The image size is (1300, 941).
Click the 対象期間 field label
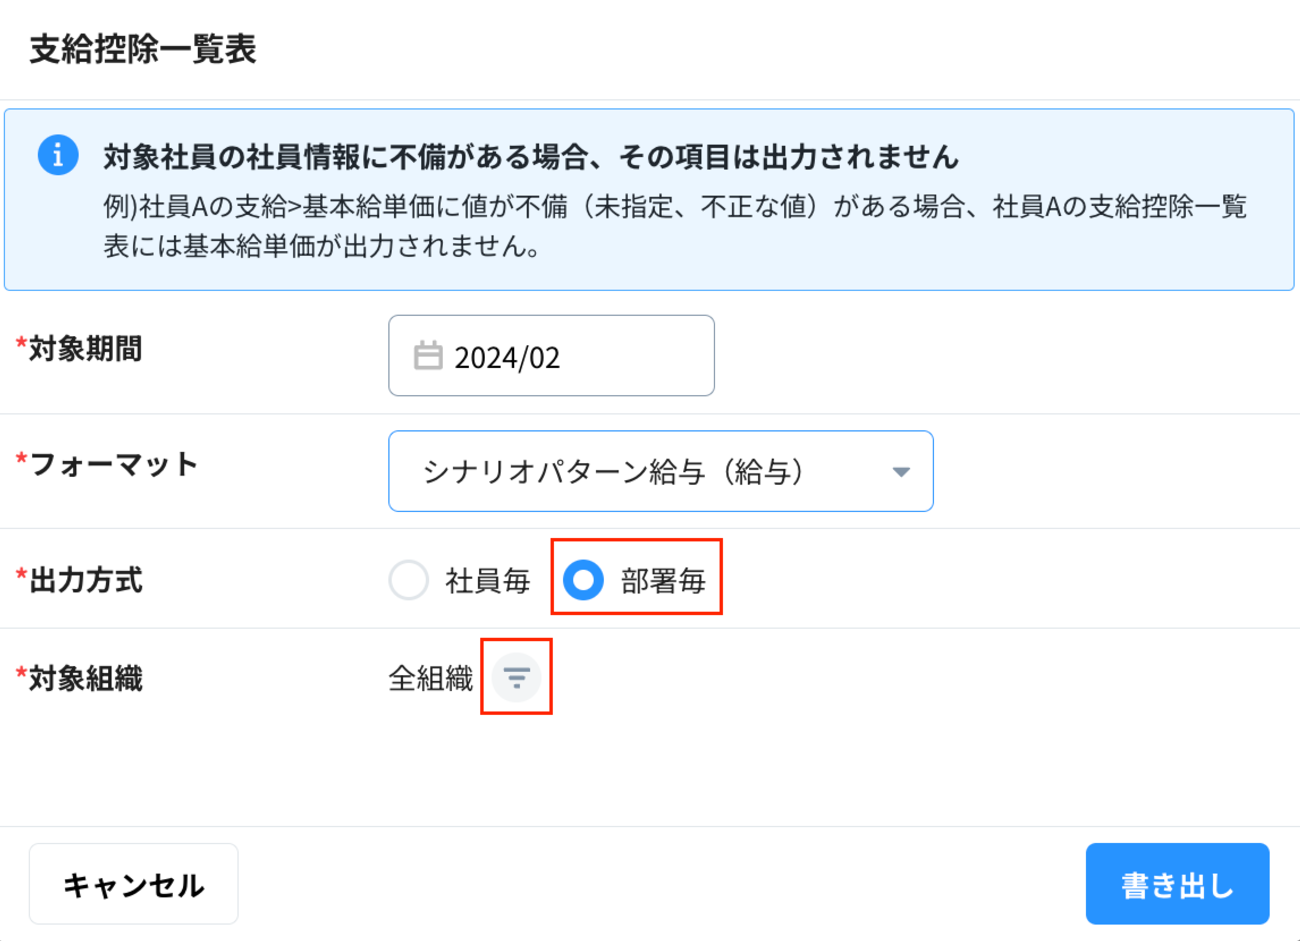[84, 349]
